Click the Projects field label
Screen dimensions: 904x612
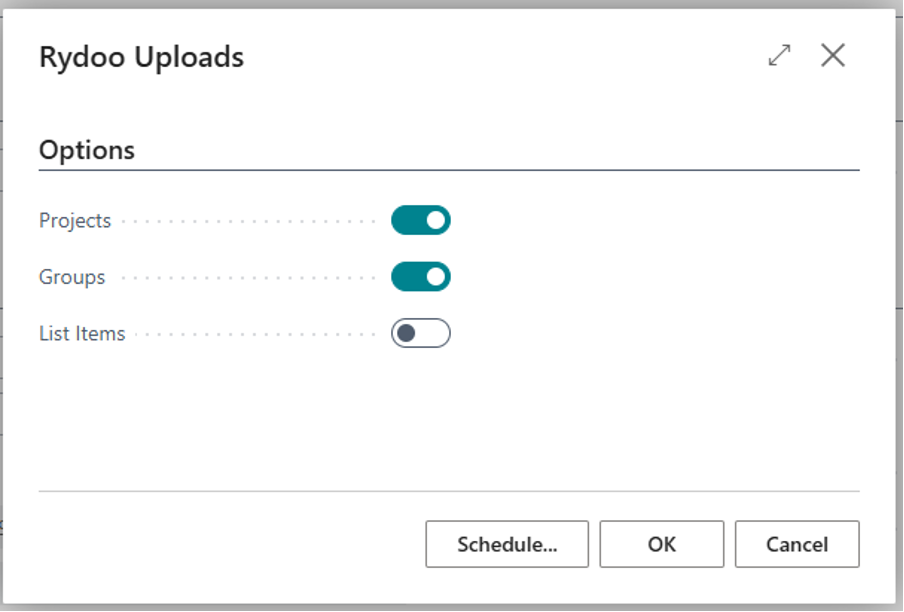(x=75, y=221)
